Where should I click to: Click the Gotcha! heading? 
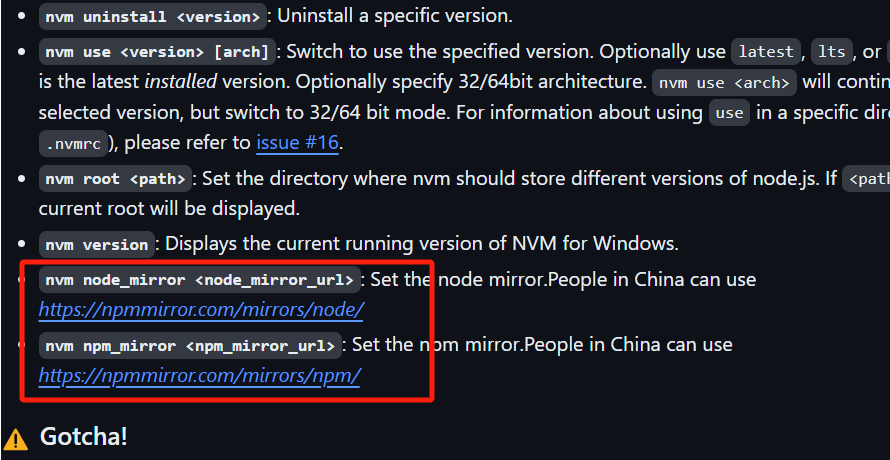tap(83, 437)
